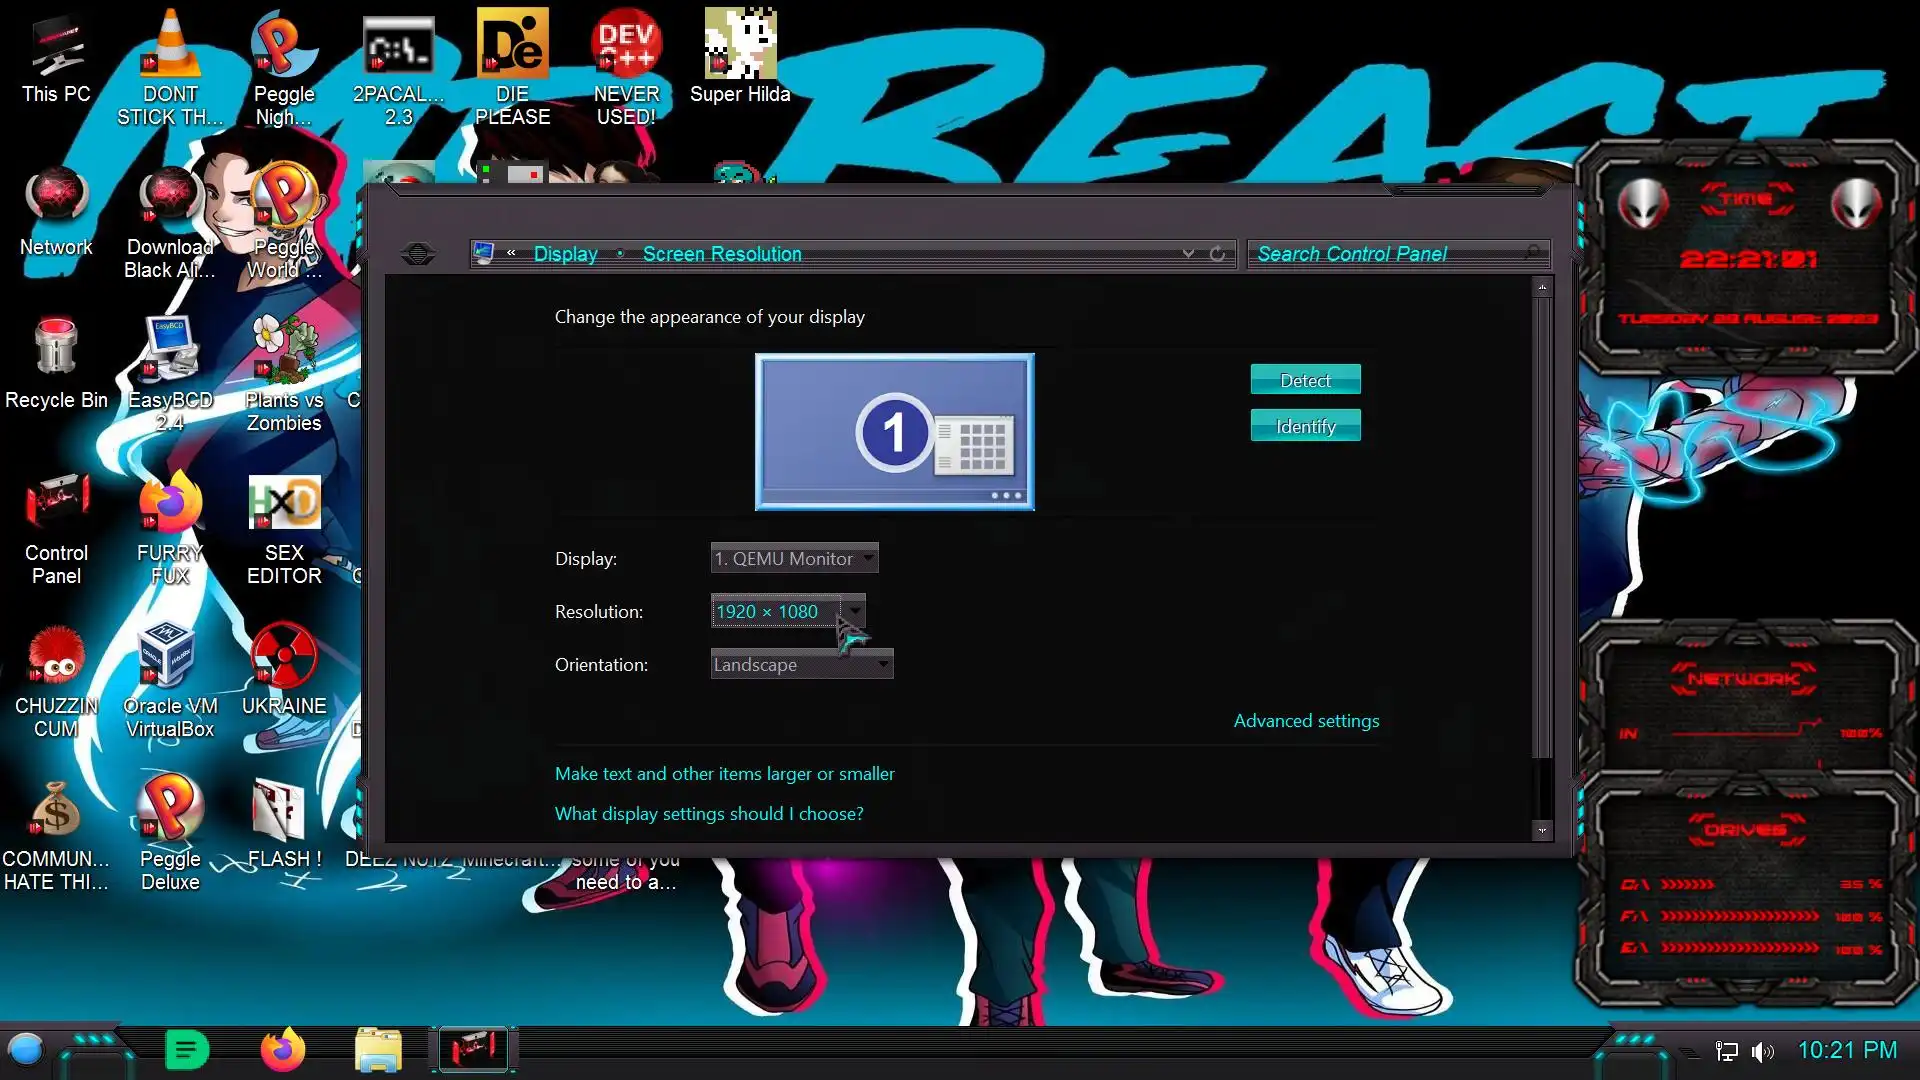This screenshot has width=1920, height=1080.
Task: Click the Display breadcrumb item
Action: [x=565, y=254]
